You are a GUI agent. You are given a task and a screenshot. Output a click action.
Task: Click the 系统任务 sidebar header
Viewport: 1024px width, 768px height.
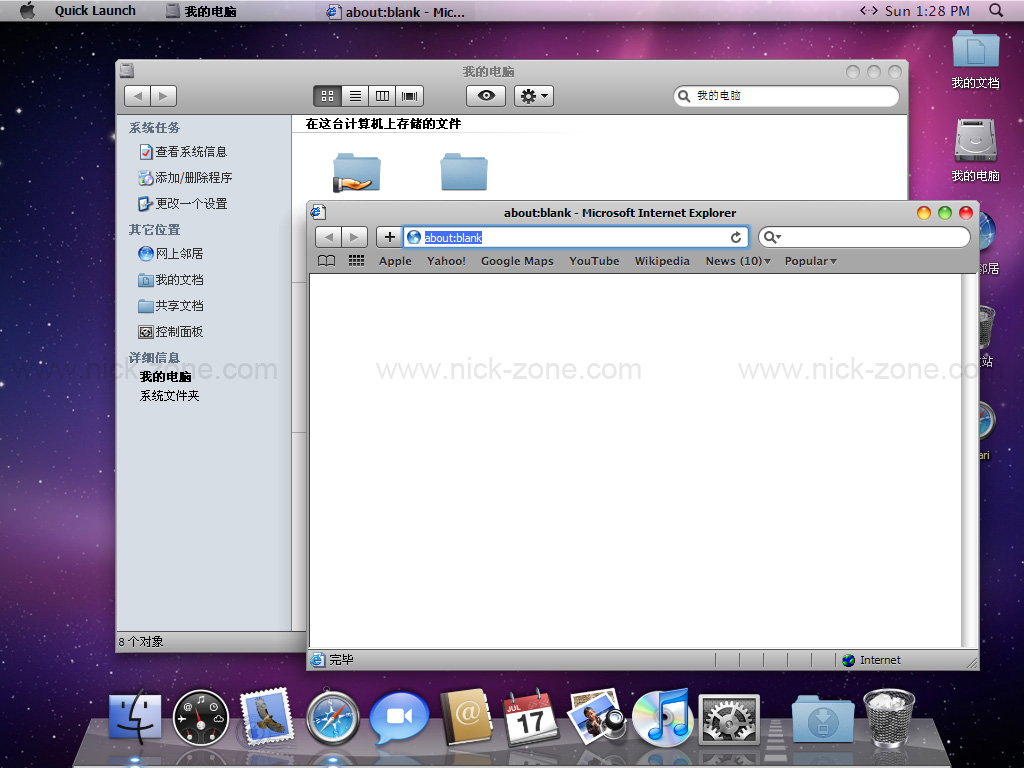[x=154, y=127]
